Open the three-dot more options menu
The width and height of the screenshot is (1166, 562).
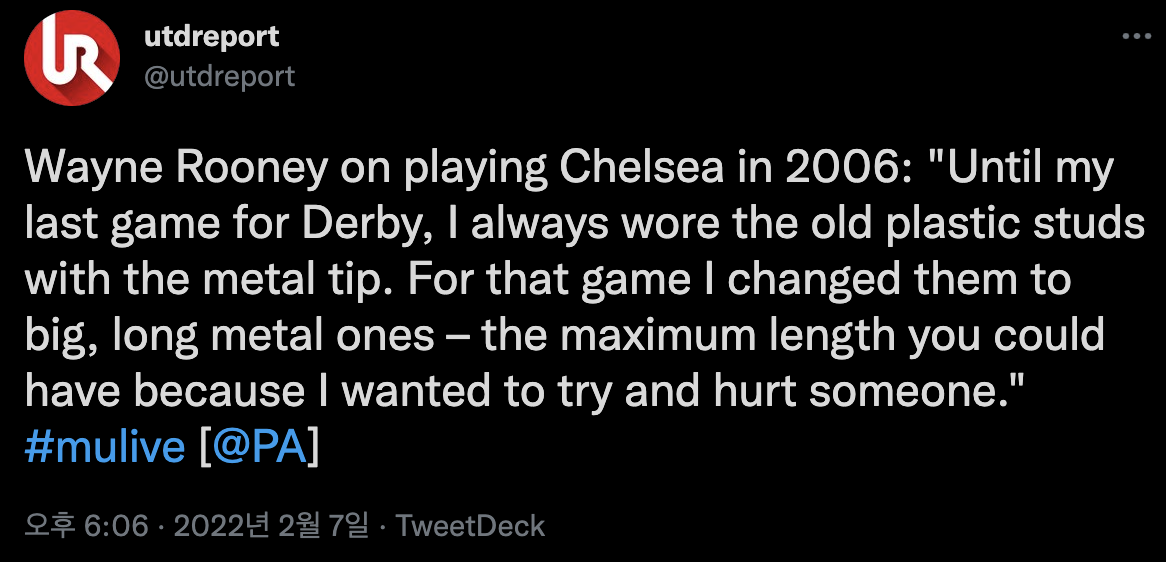click(x=1137, y=36)
